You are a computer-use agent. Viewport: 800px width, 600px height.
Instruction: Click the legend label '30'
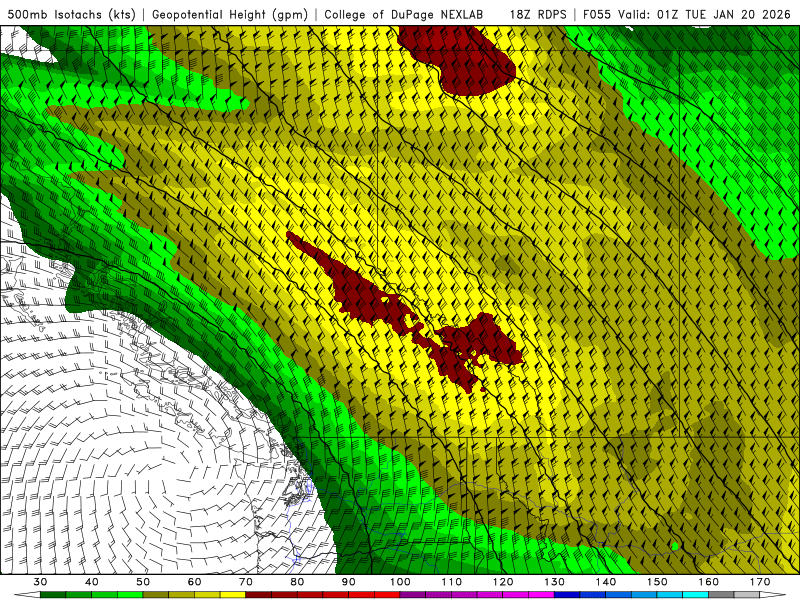pyautogui.click(x=40, y=582)
